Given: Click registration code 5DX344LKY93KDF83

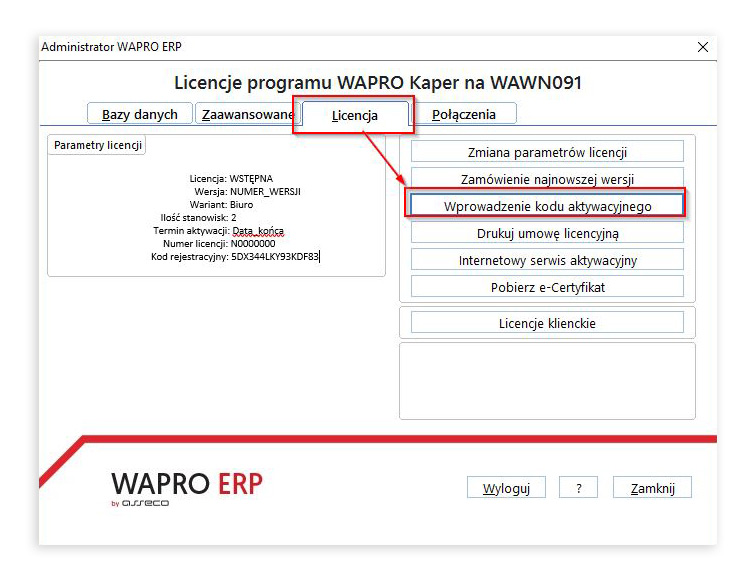Looking at the screenshot, I should (275, 256).
